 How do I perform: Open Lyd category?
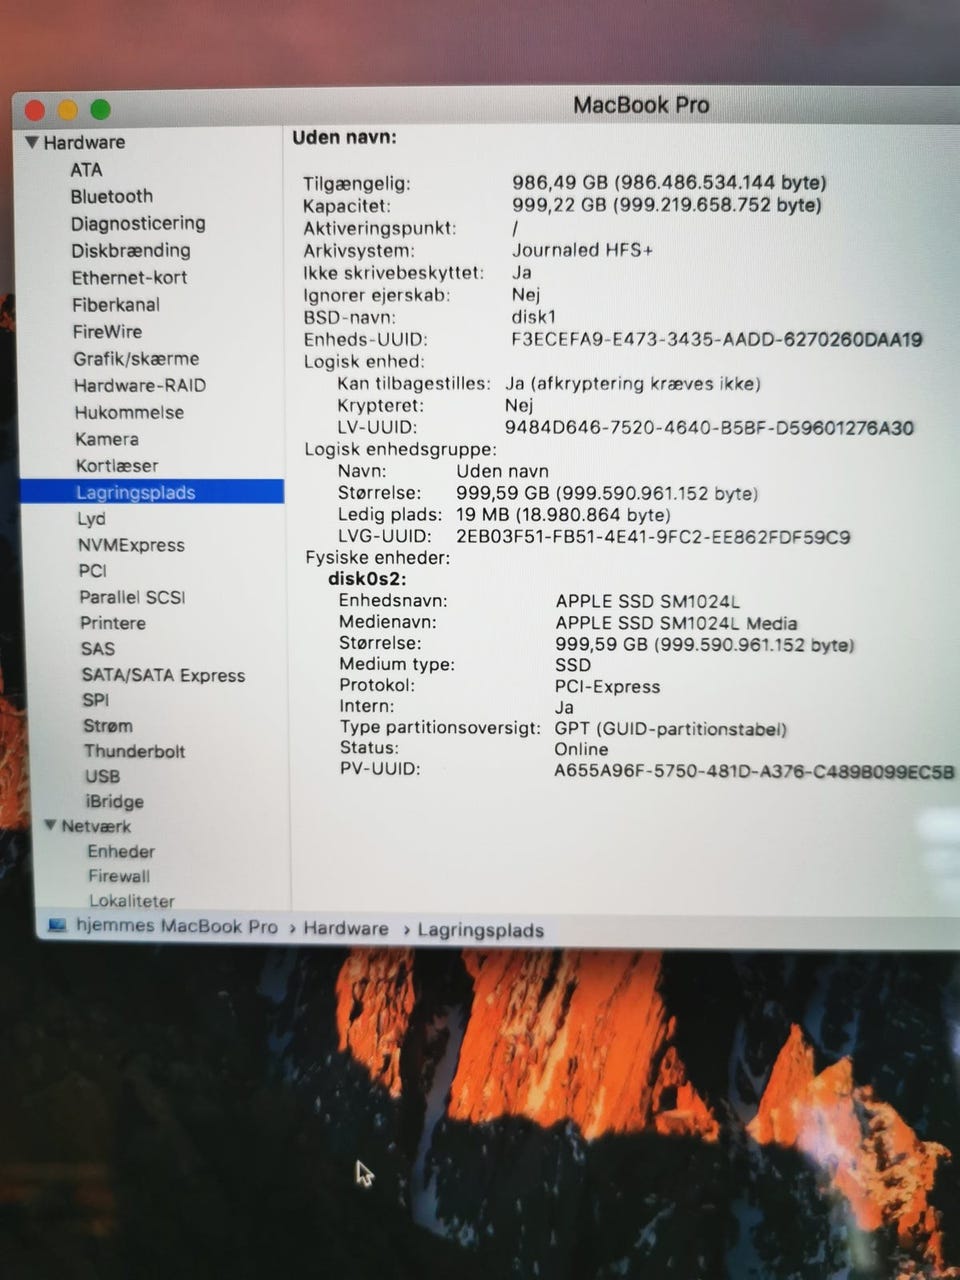[x=91, y=519]
